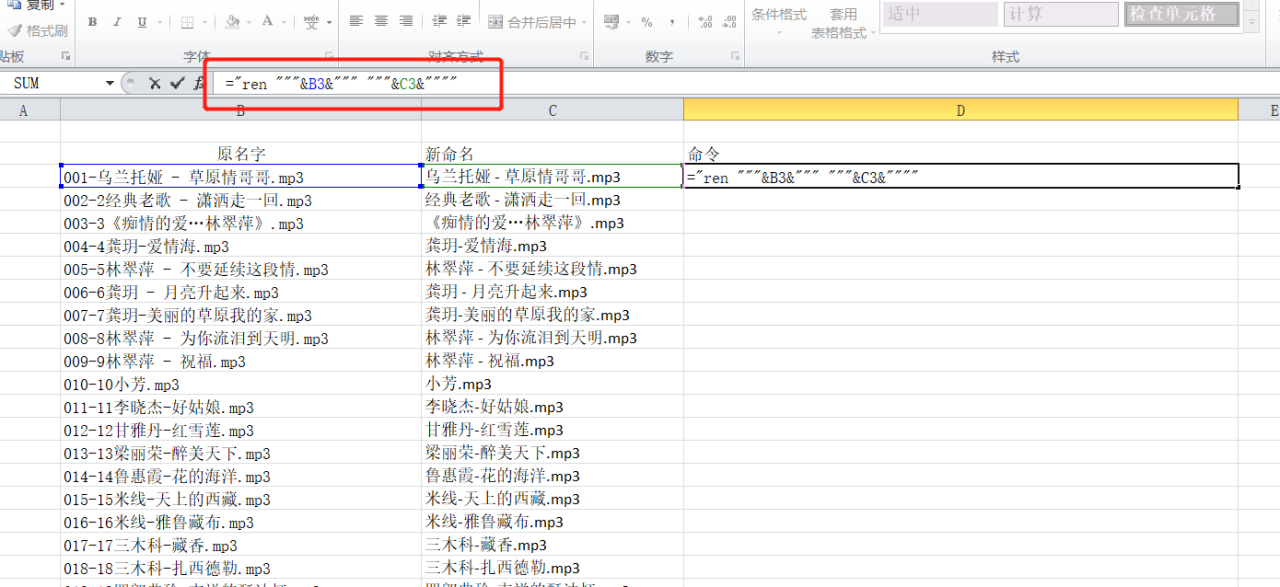The width and height of the screenshot is (1280, 587).
Task: Click the 新命名 header cell
Action: [552, 153]
